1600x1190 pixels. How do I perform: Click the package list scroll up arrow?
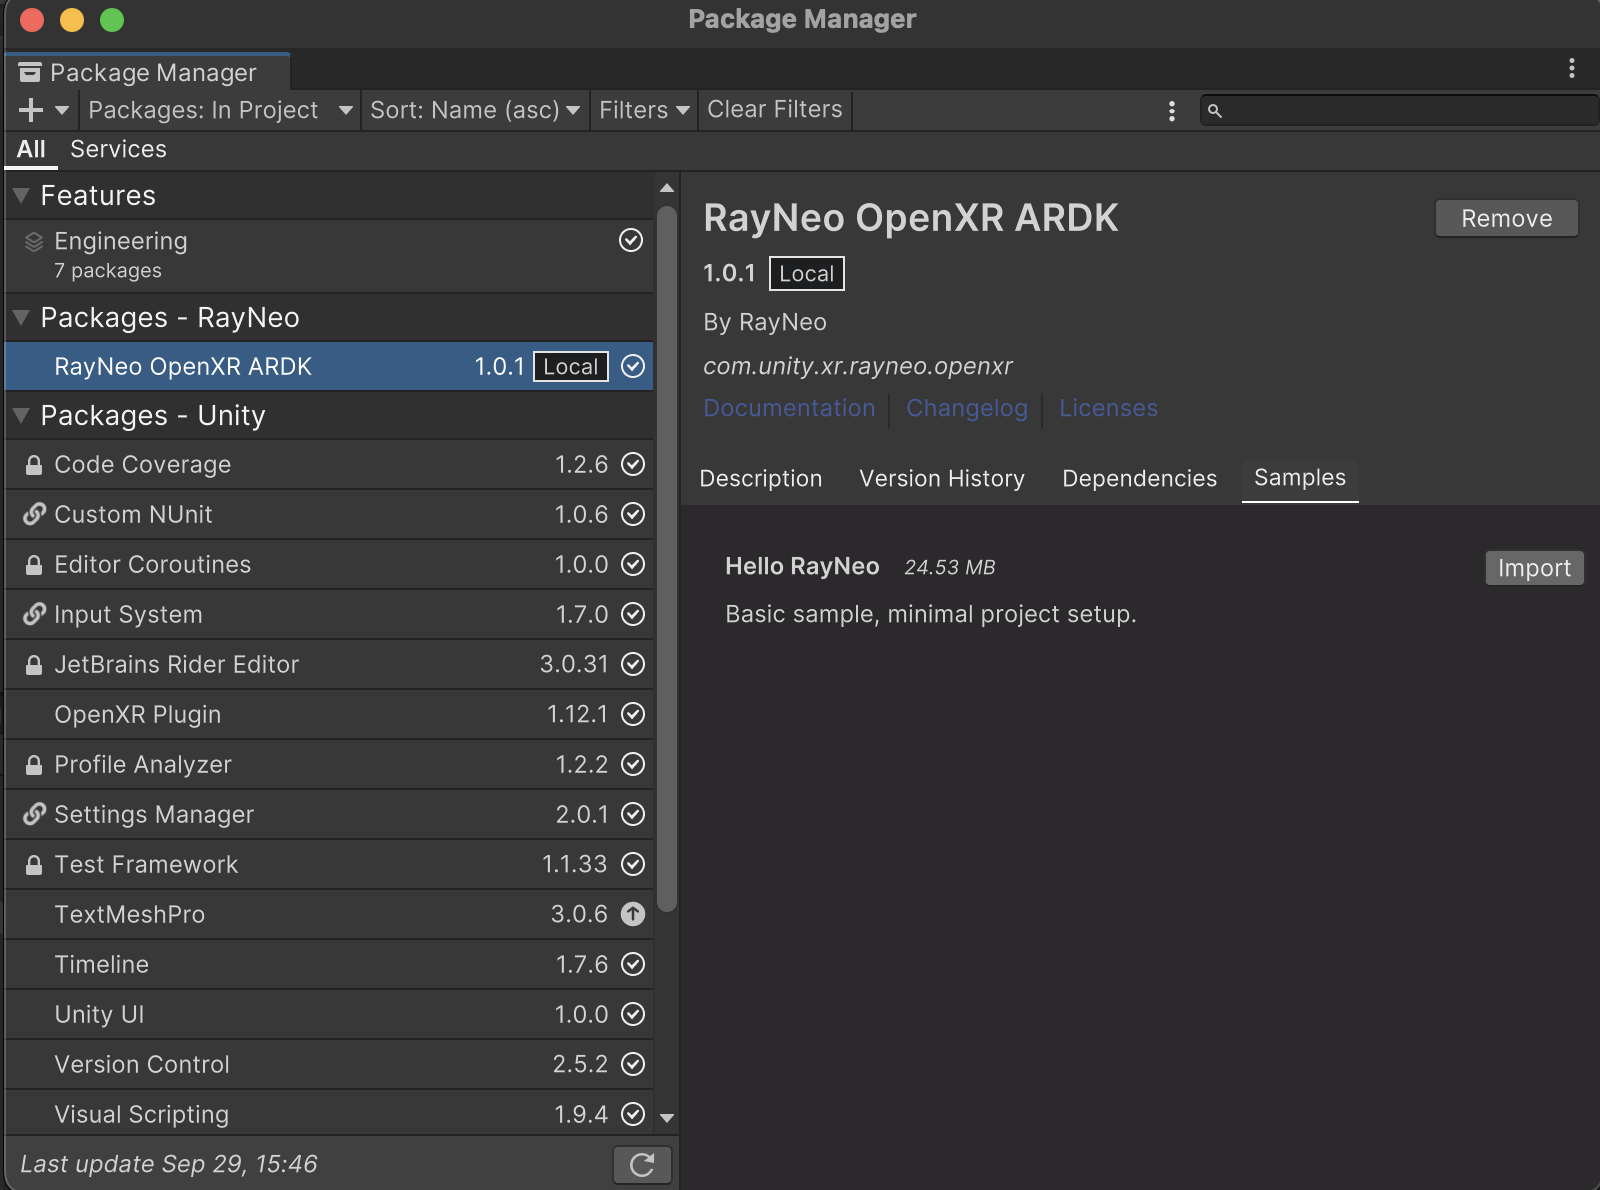(x=667, y=188)
